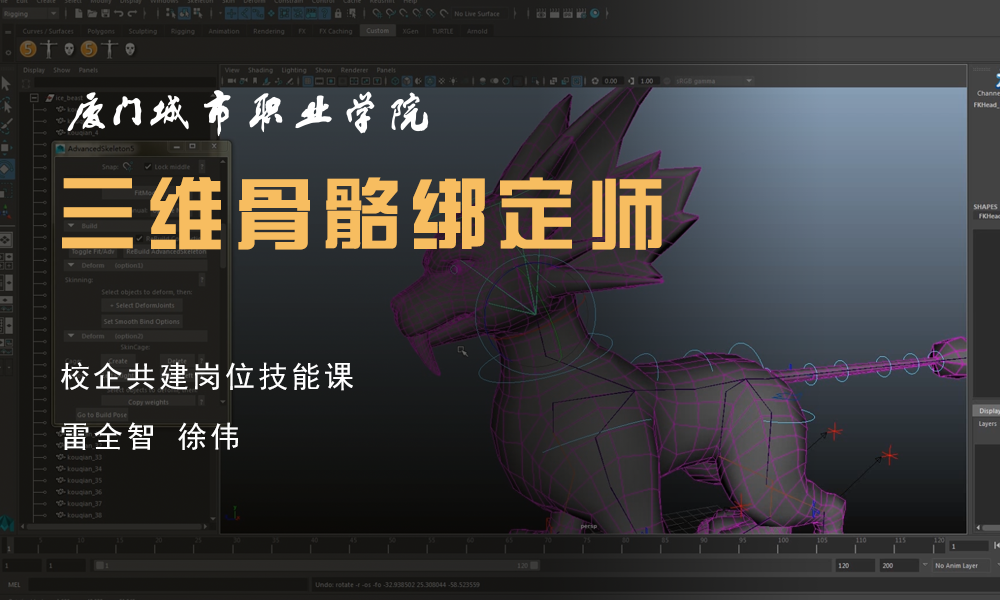The image size is (1000, 600).
Task: Switch to the Rigging shelf tab
Action: tap(182, 31)
